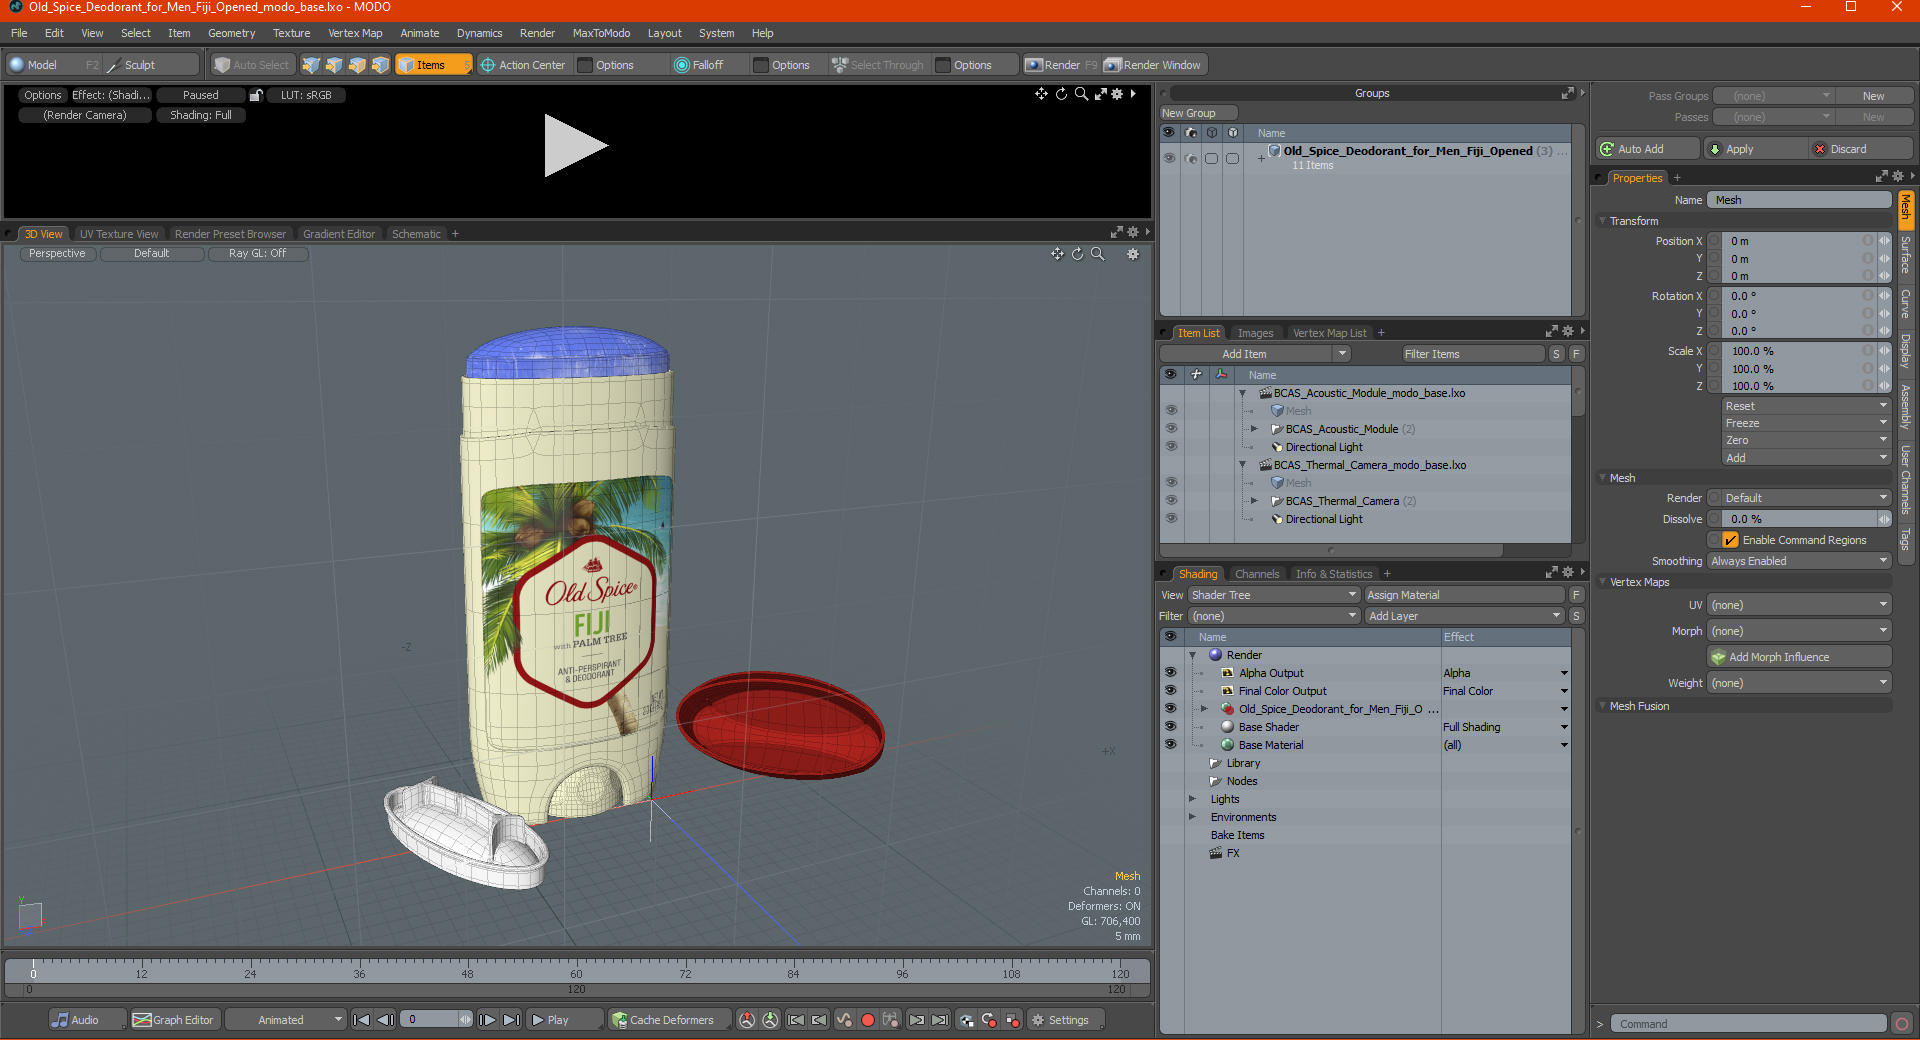
Task: Step forward one frame
Action: pos(487,1020)
